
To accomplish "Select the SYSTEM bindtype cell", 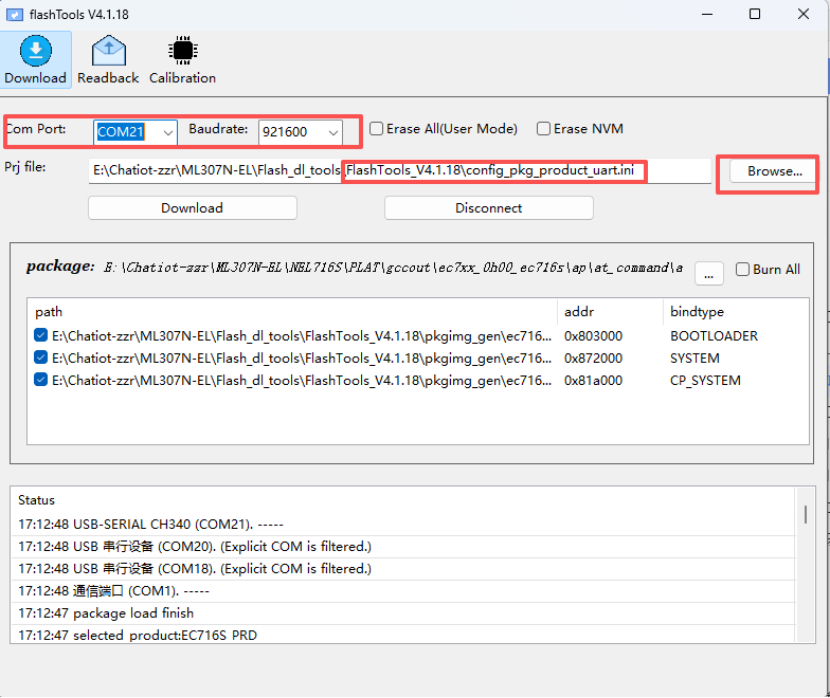I will pyautogui.click(x=694, y=358).
